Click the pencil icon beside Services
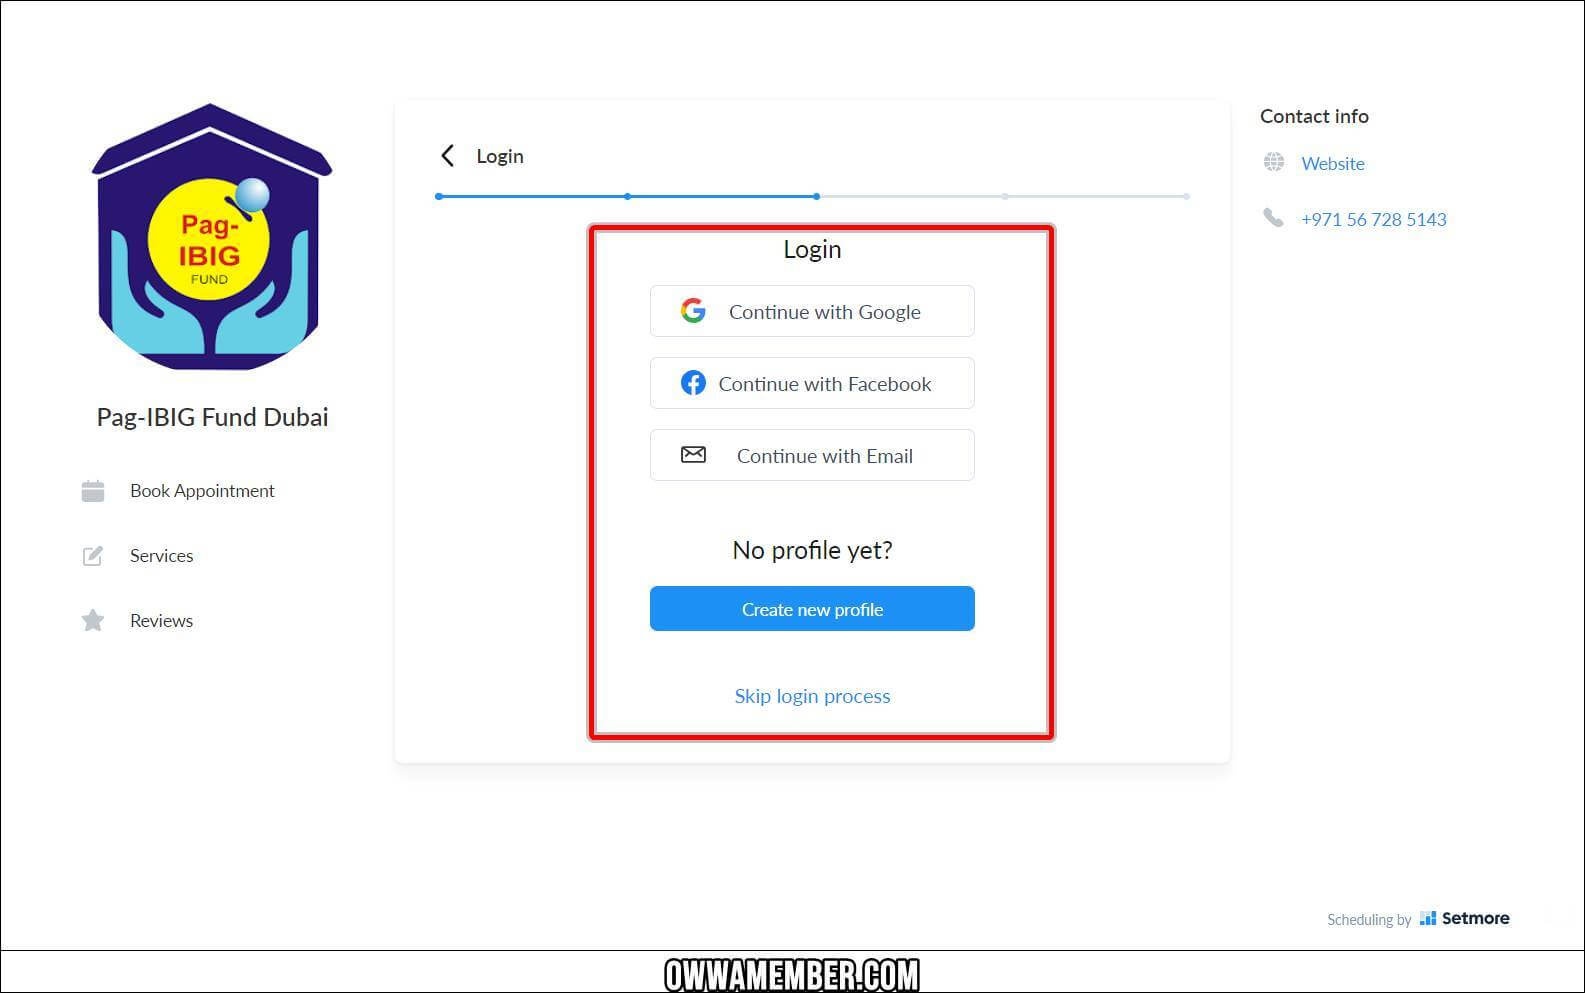The height and width of the screenshot is (993, 1585). point(93,556)
